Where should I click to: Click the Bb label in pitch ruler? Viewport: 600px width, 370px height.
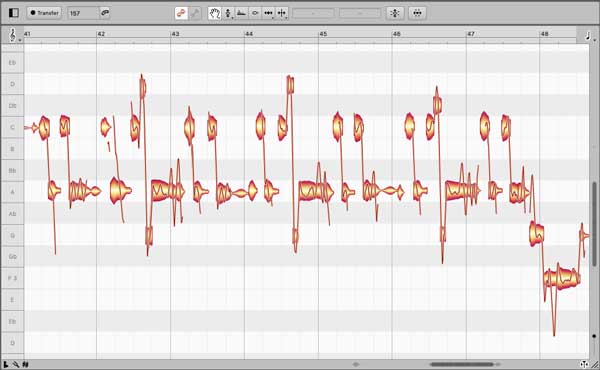tap(12, 170)
